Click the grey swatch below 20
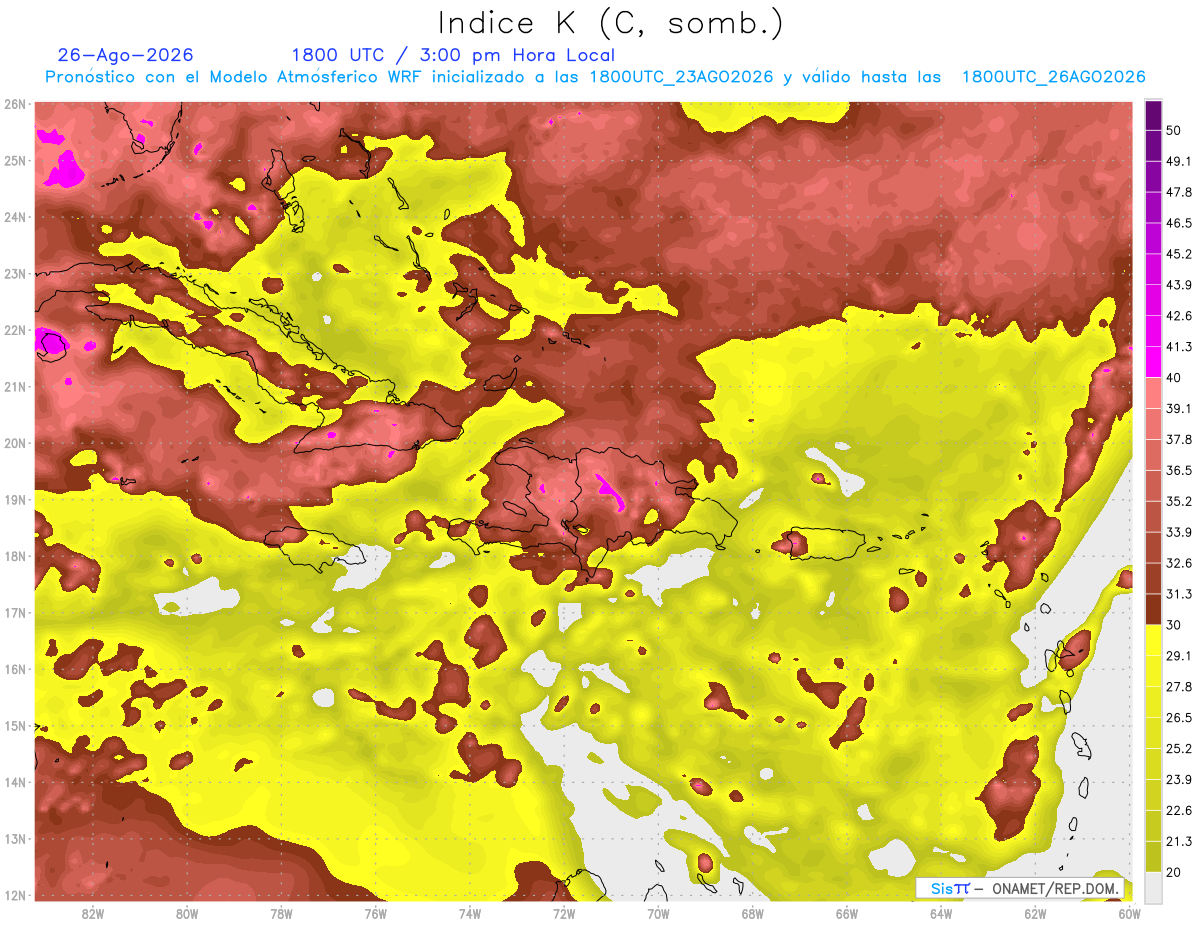1200x927 pixels. [x=1154, y=886]
